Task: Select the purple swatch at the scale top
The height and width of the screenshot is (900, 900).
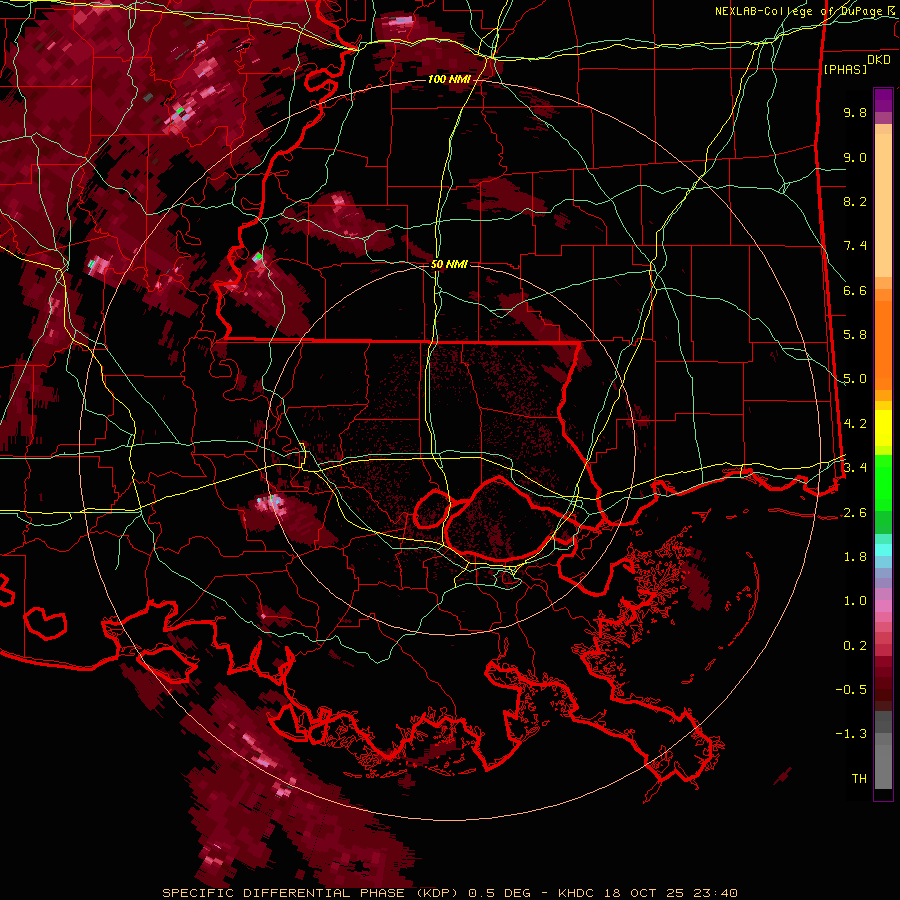Action: point(883,100)
